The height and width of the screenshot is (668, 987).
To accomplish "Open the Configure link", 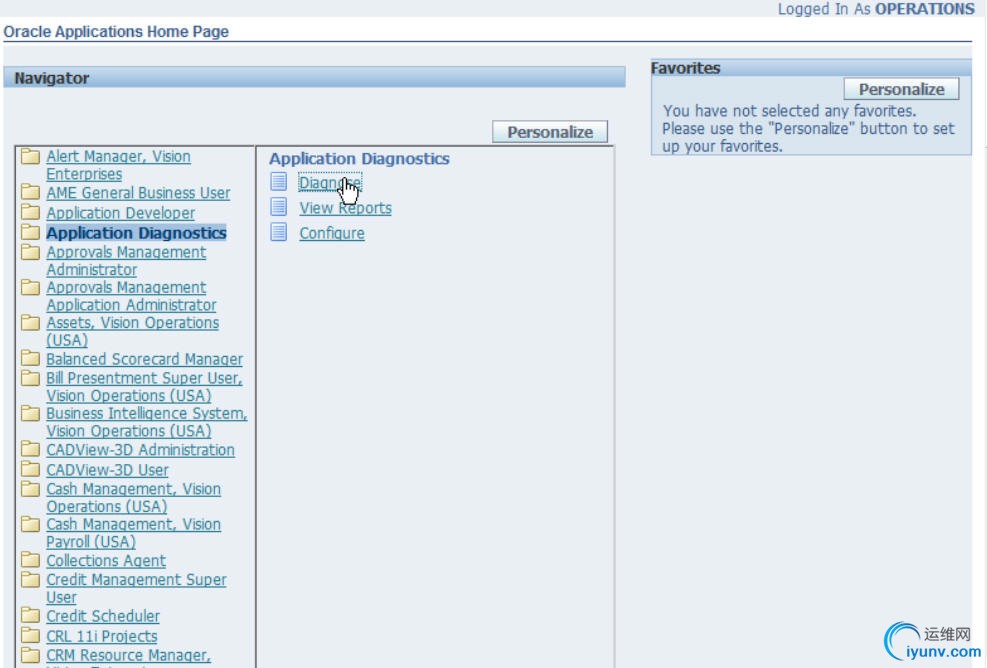I will [332, 233].
